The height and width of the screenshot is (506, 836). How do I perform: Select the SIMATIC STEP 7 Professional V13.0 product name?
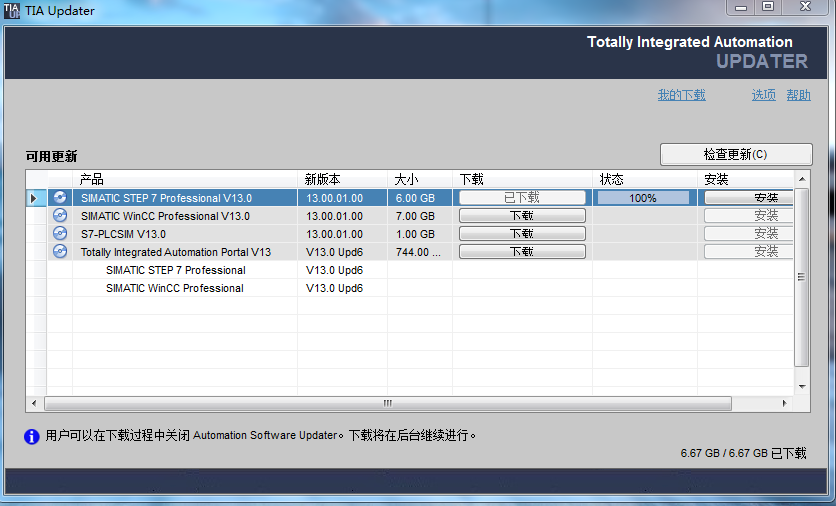[x=166, y=198]
